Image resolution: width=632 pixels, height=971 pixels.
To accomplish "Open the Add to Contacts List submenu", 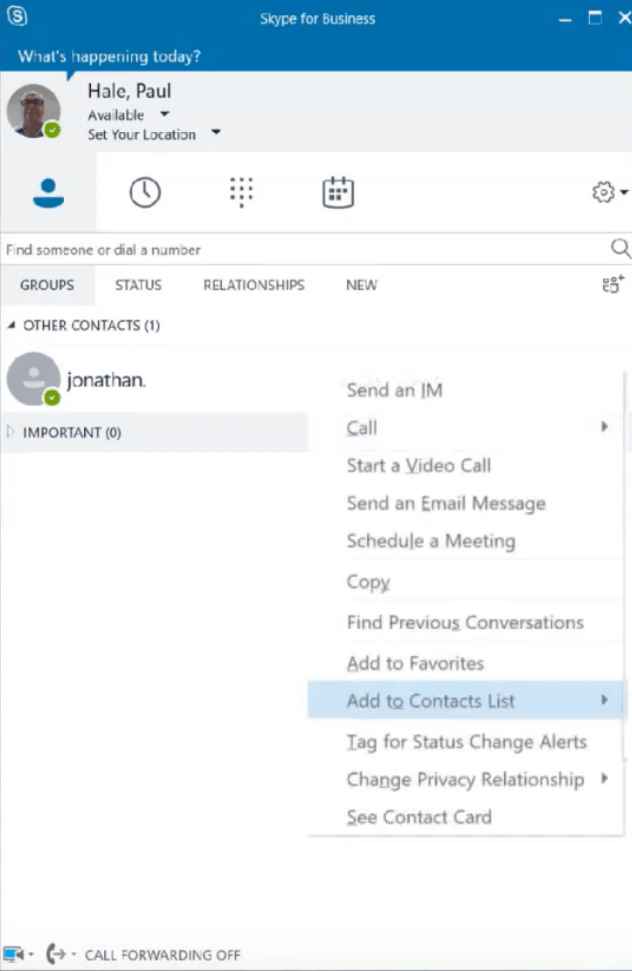I will (431, 701).
